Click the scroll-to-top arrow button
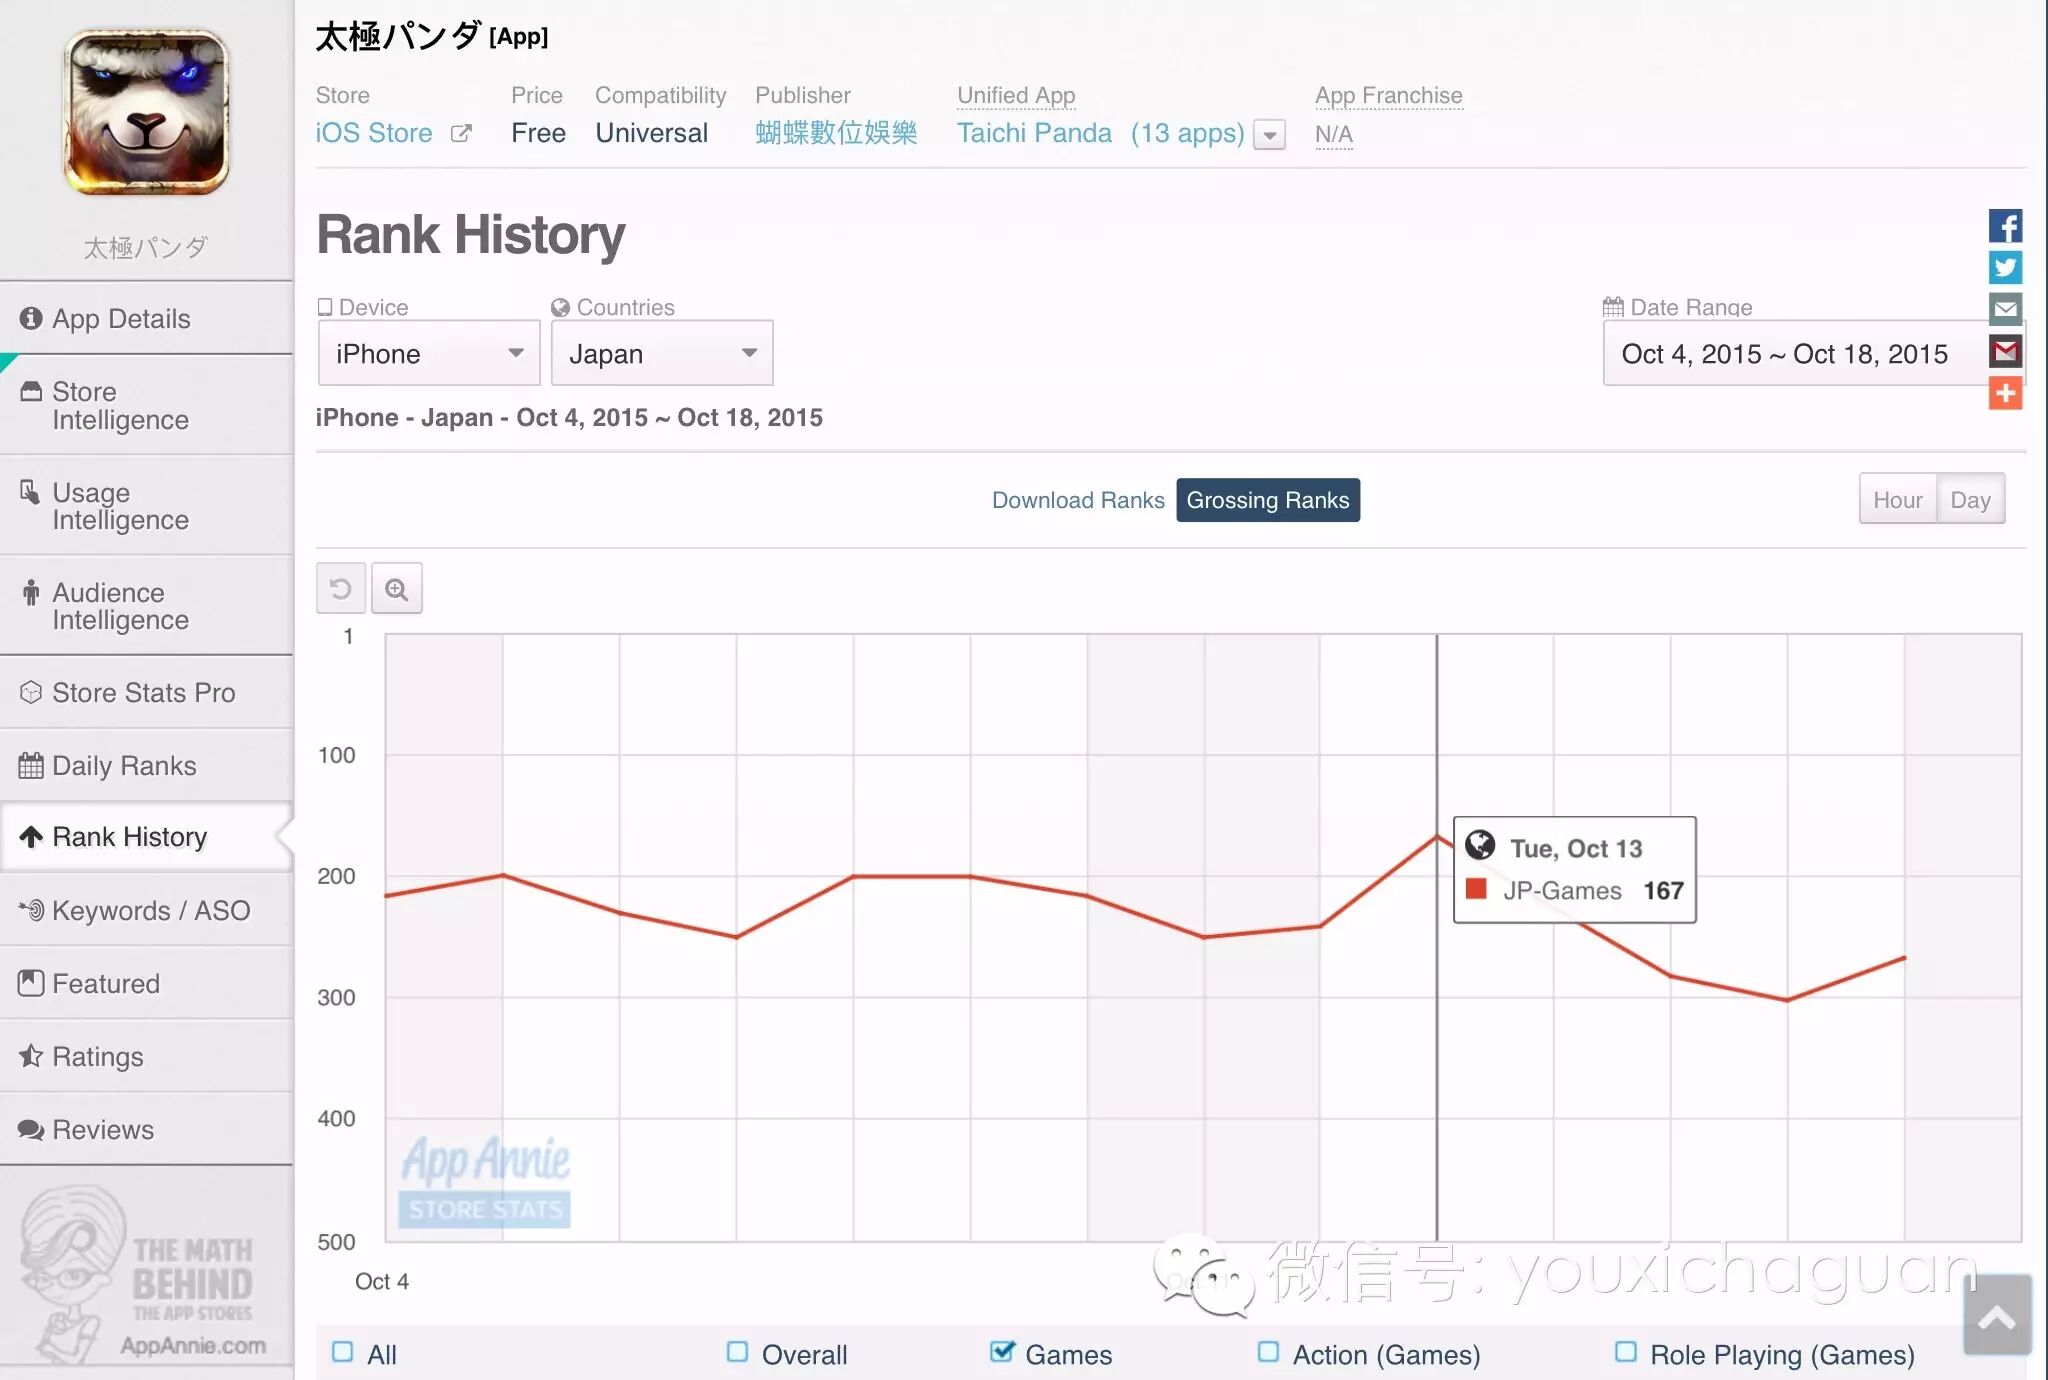This screenshot has width=2048, height=1380. [x=1997, y=1317]
